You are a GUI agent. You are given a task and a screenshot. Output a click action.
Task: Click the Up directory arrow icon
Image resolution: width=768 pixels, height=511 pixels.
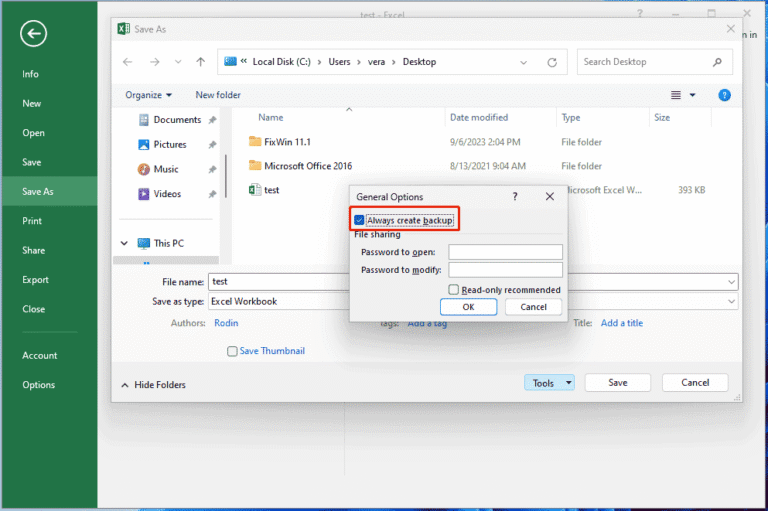tap(200, 62)
